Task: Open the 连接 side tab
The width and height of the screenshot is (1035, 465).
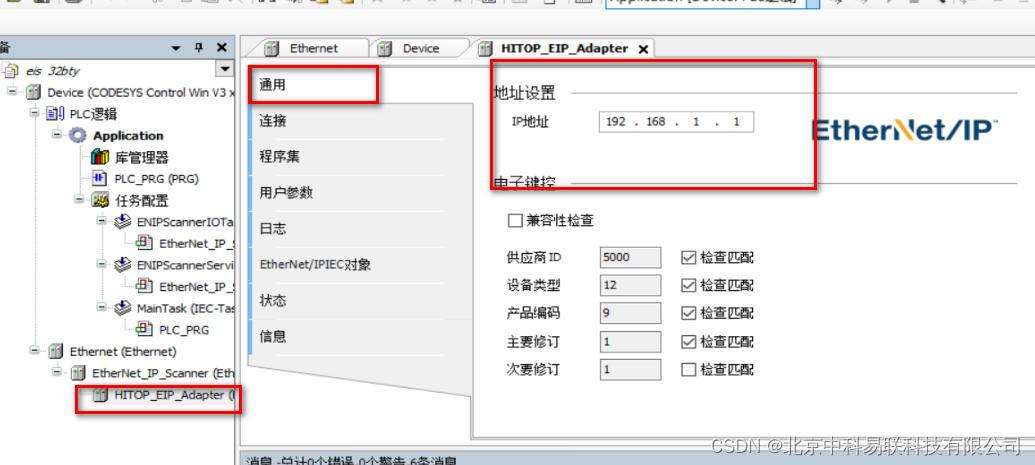Action: click(360, 121)
